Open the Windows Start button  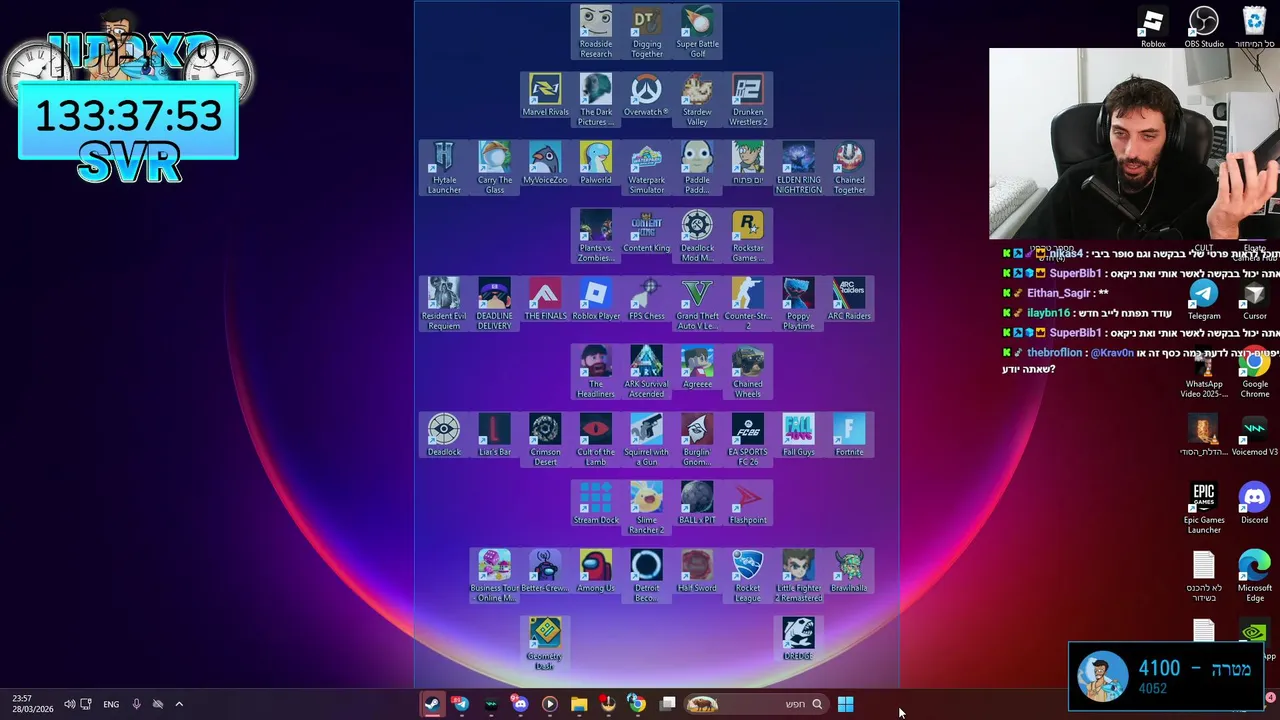click(x=845, y=704)
